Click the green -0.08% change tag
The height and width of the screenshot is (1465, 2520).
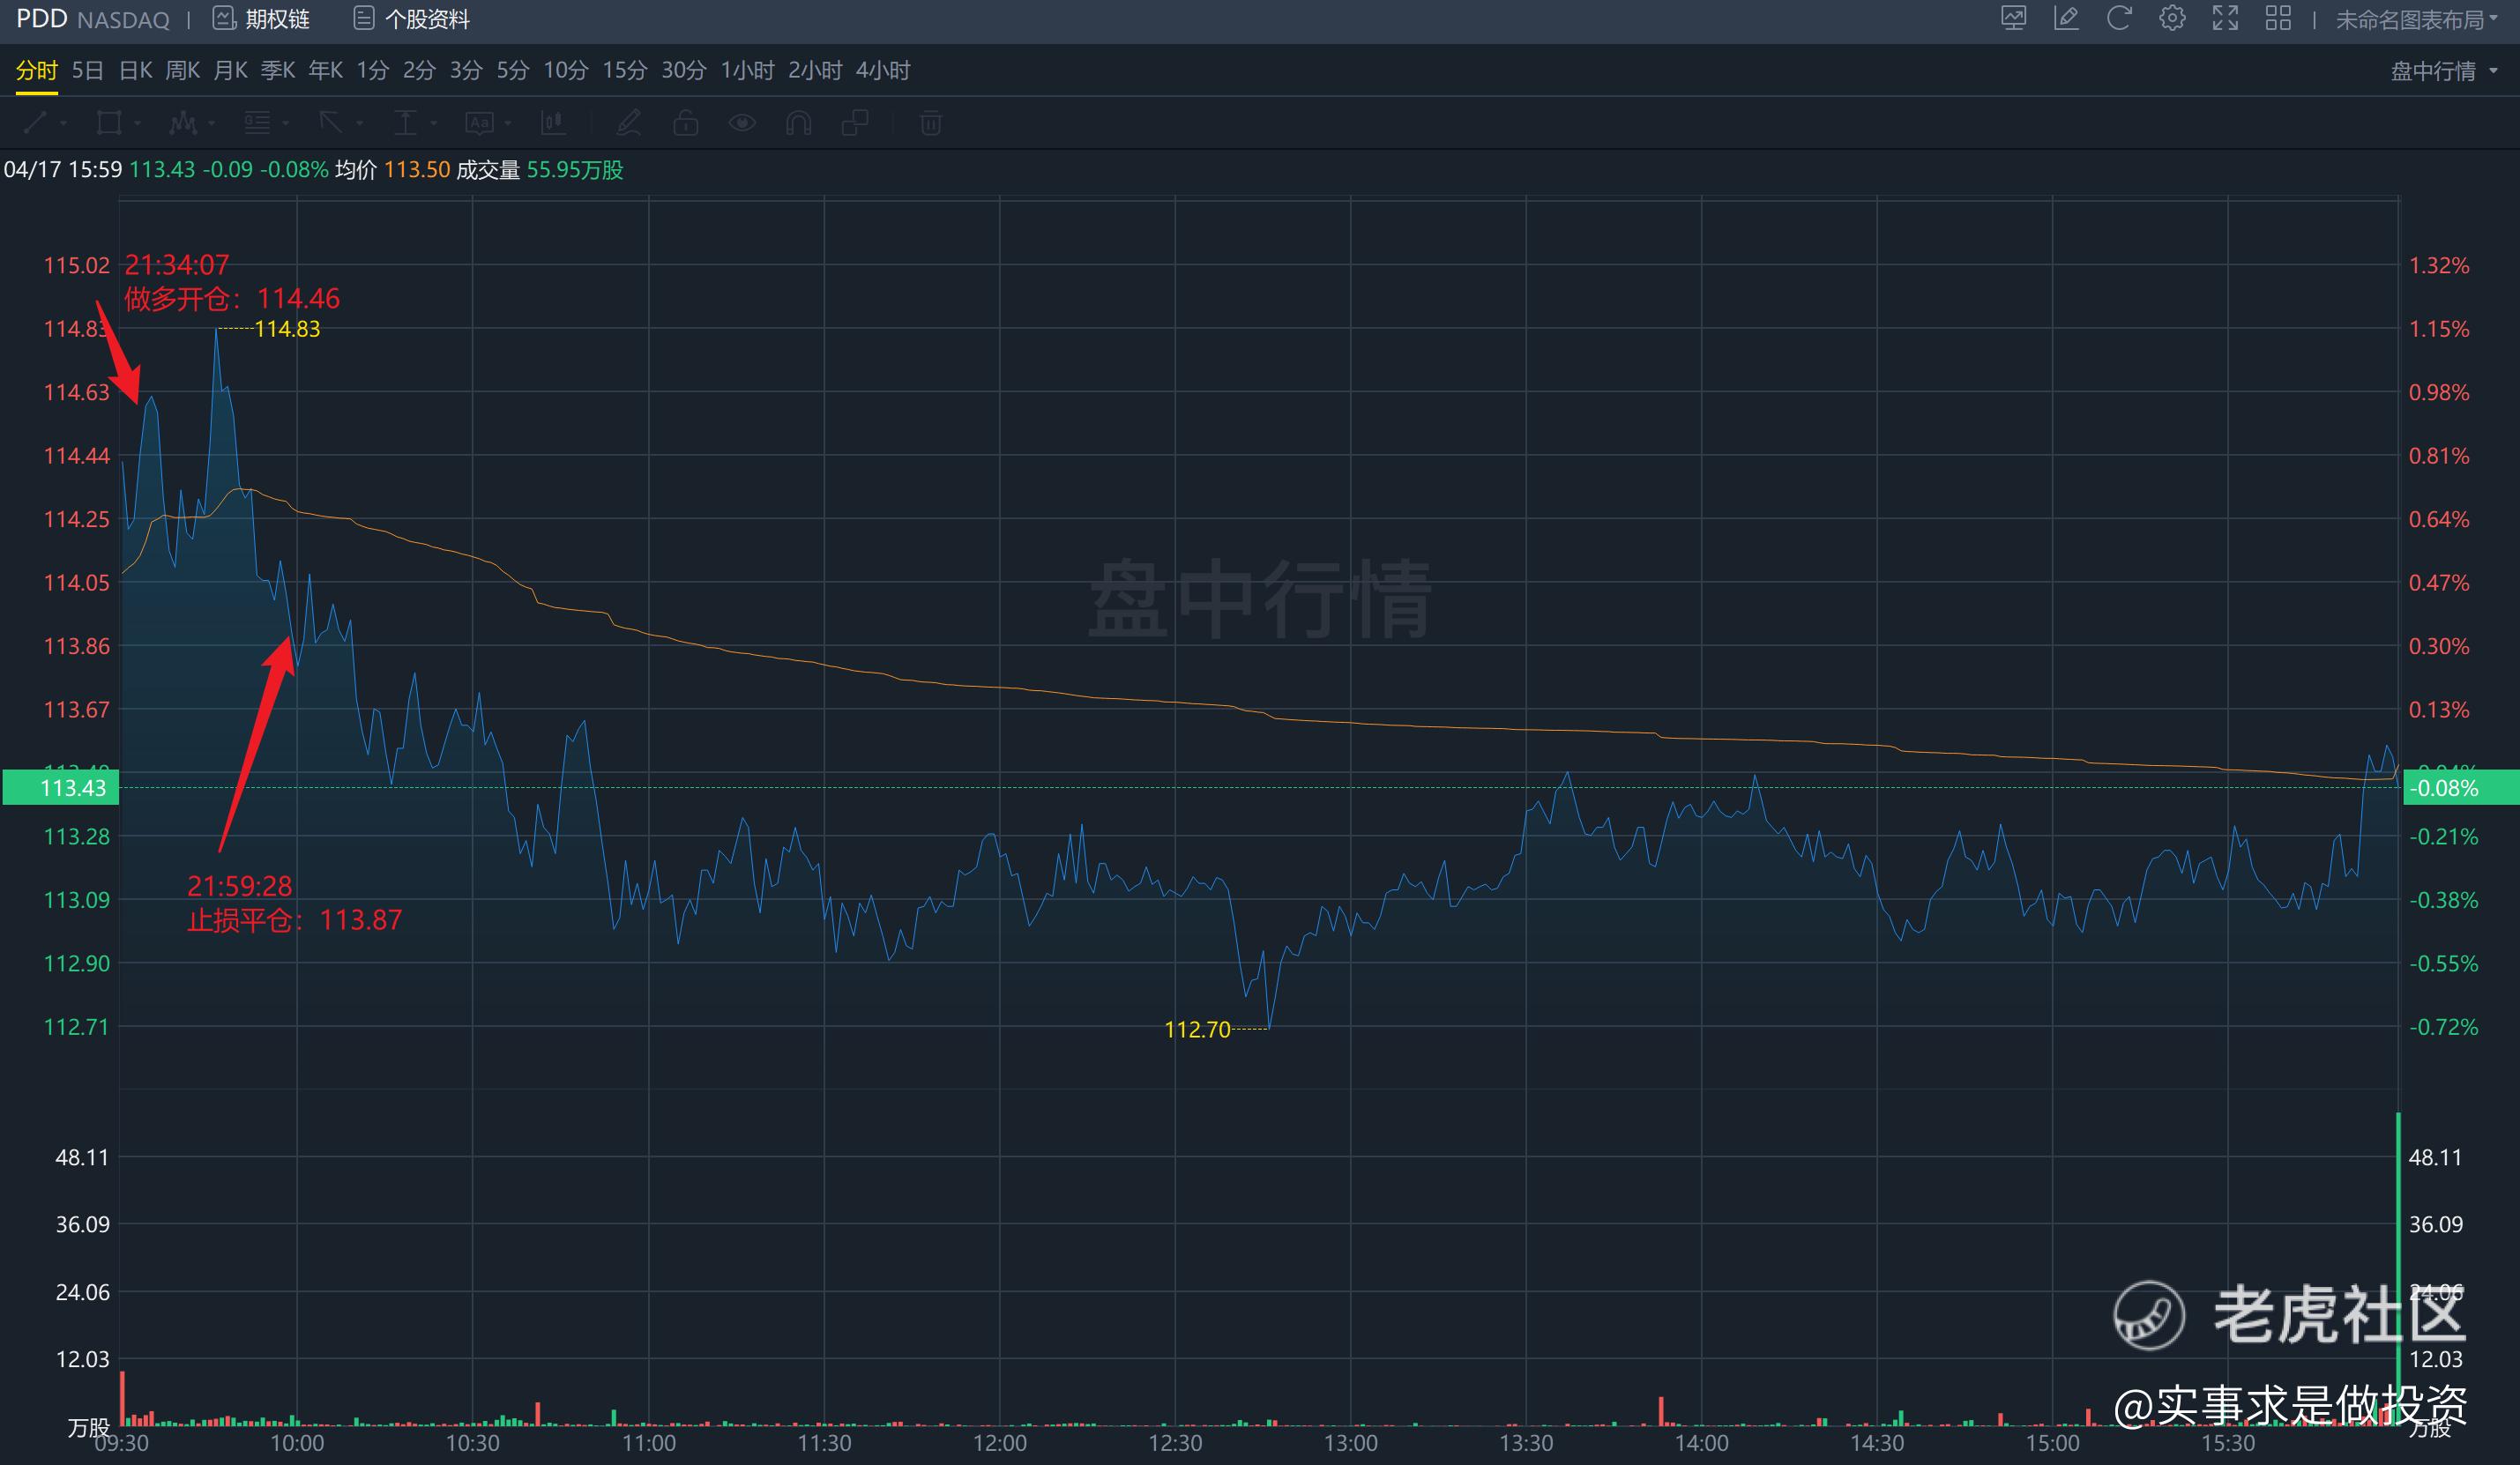2460,788
